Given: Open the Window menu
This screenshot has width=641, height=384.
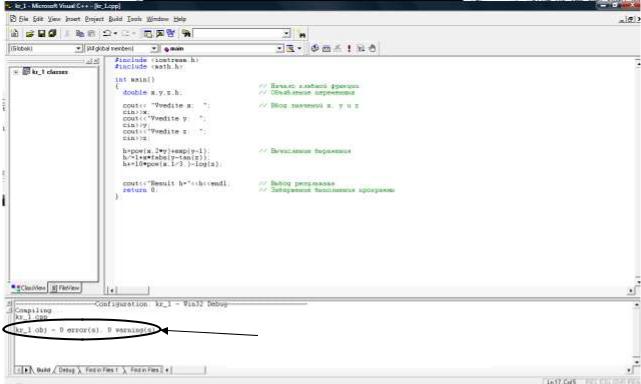Looking at the screenshot, I should [157, 19].
